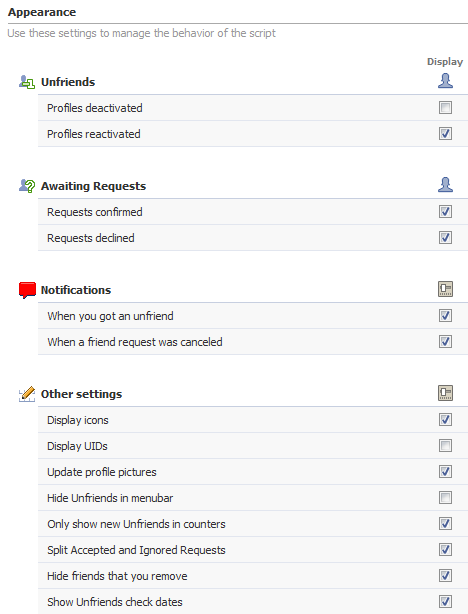Click the Other settings pencil icon
Viewport: 468px width, 614px height.
tap(27, 394)
